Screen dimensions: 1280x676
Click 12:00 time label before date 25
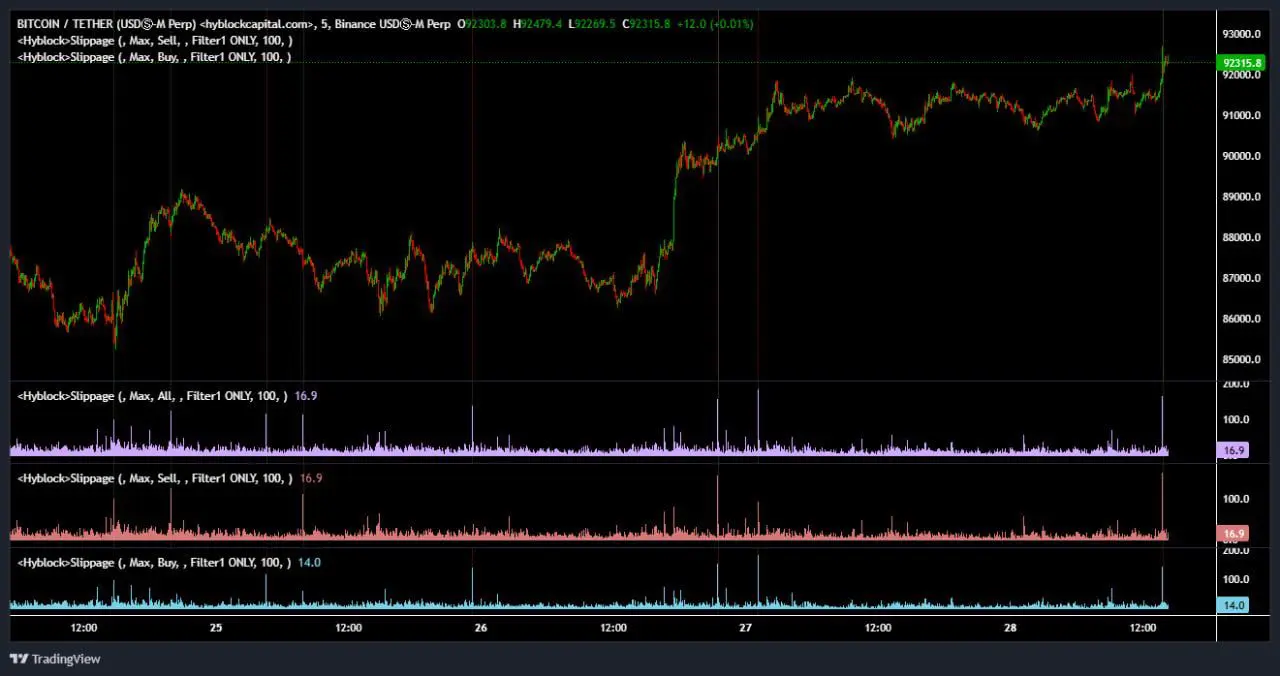[84, 628]
